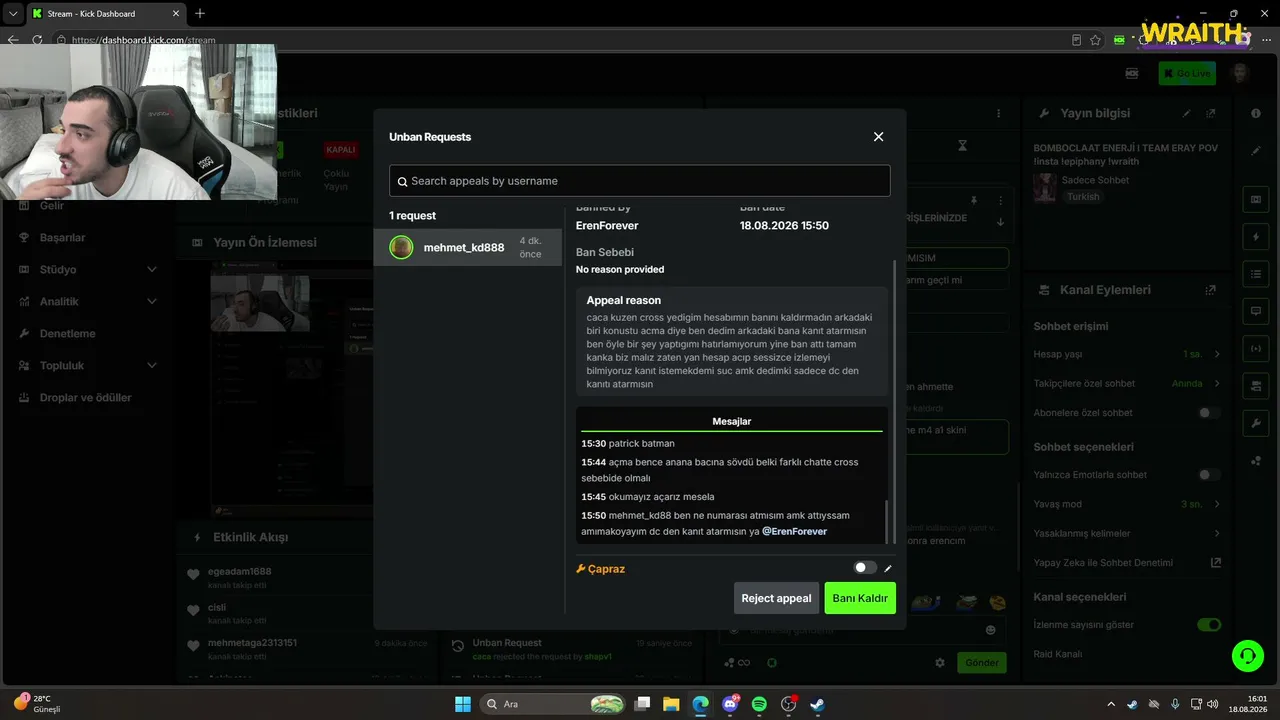Select the mehmet_kd888 unban request
This screenshot has height=720, width=1280.
(468, 247)
